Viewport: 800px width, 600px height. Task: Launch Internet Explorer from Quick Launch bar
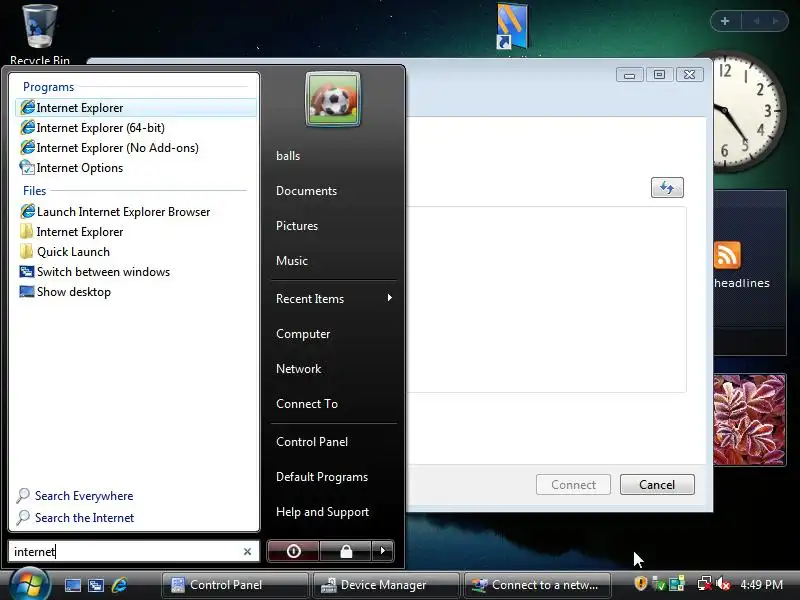119,585
